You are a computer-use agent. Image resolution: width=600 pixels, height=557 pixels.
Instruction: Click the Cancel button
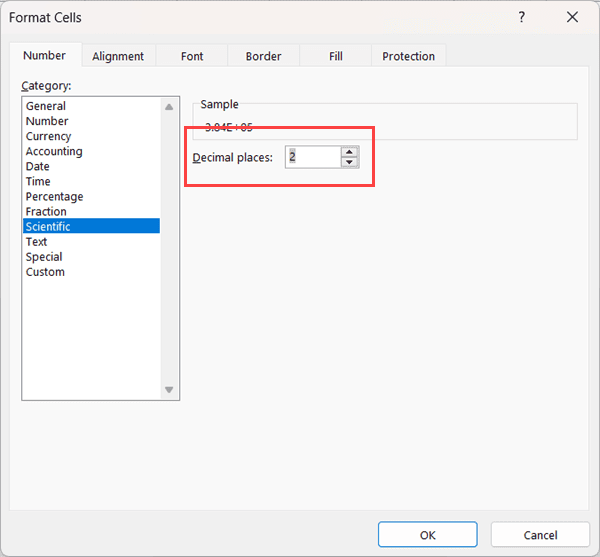pyautogui.click(x=540, y=535)
